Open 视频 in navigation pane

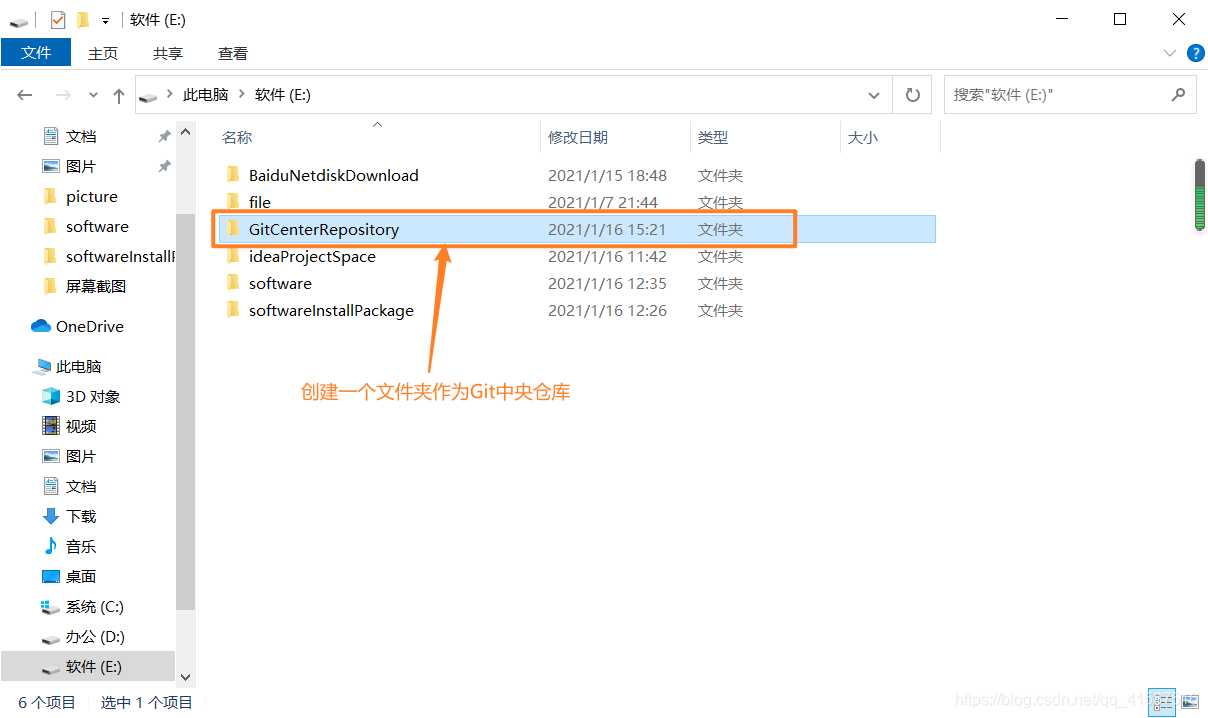[80, 426]
